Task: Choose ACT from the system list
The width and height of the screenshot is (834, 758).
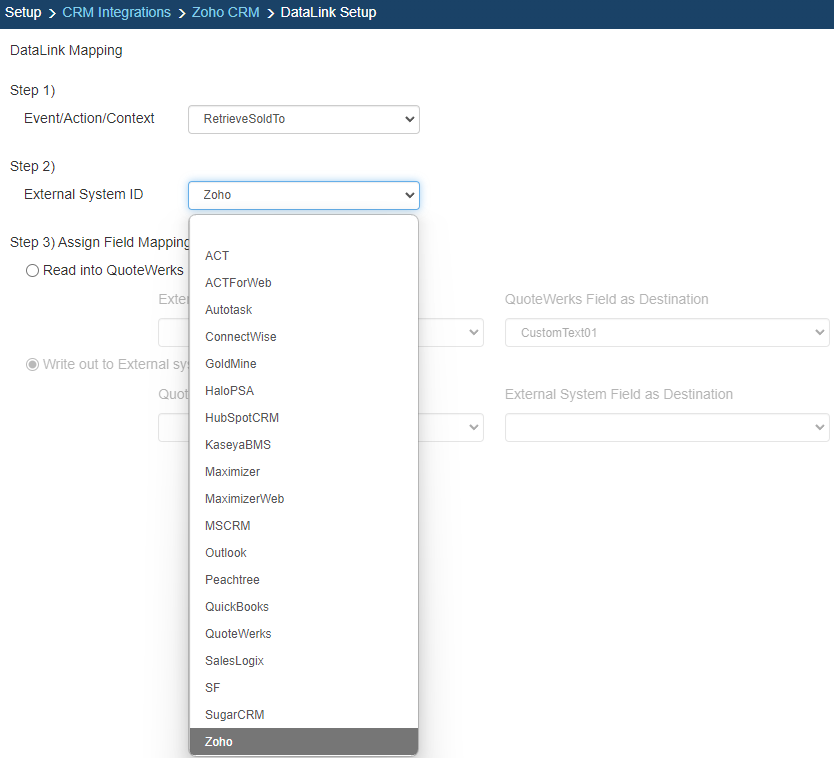Action: click(x=217, y=256)
